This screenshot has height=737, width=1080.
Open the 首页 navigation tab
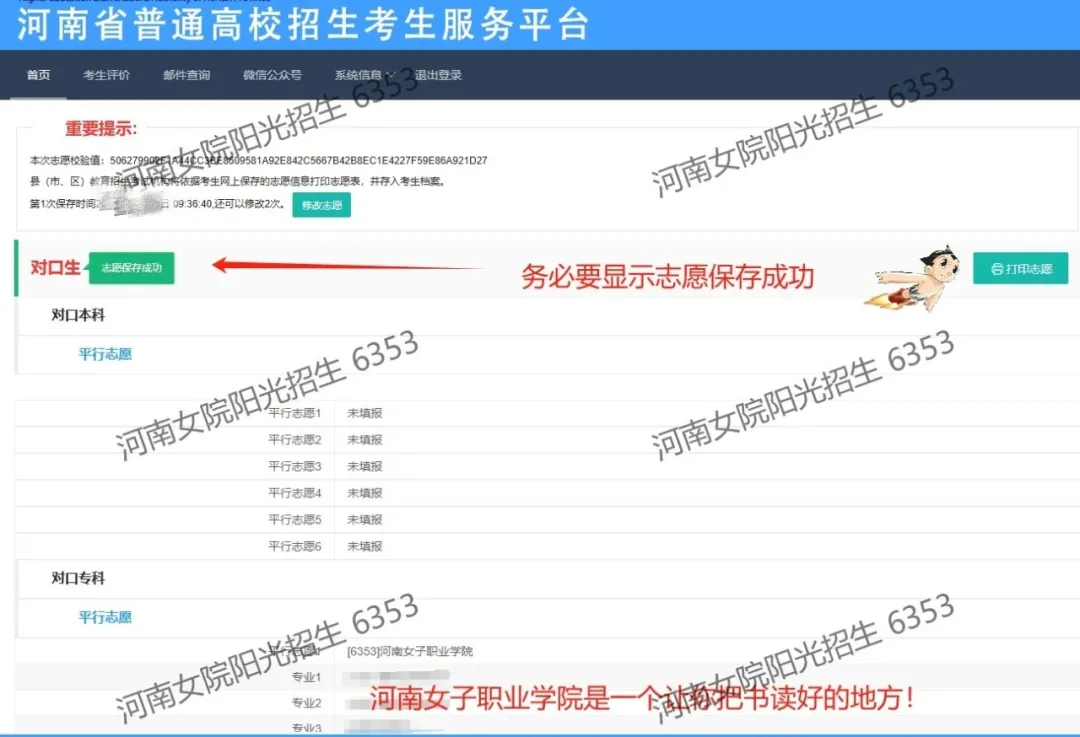[x=38, y=75]
